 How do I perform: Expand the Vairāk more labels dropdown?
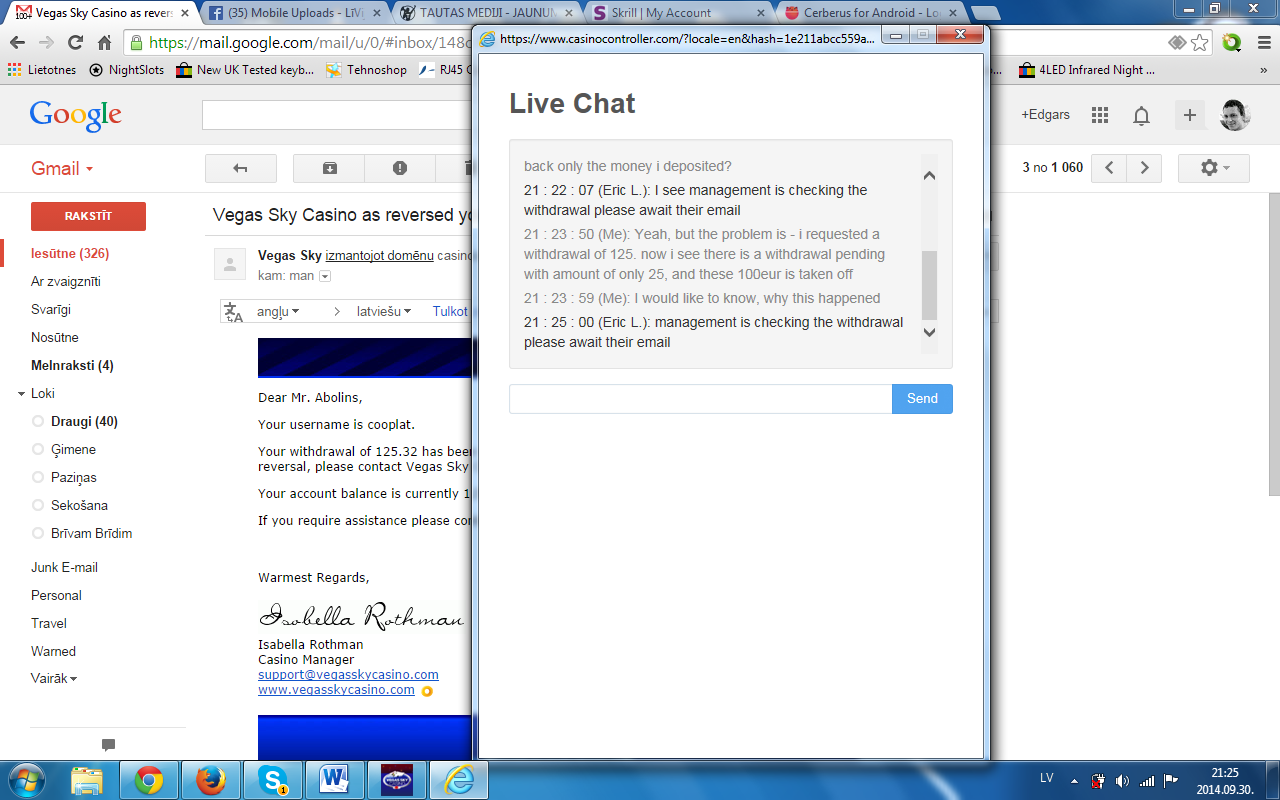coord(54,679)
